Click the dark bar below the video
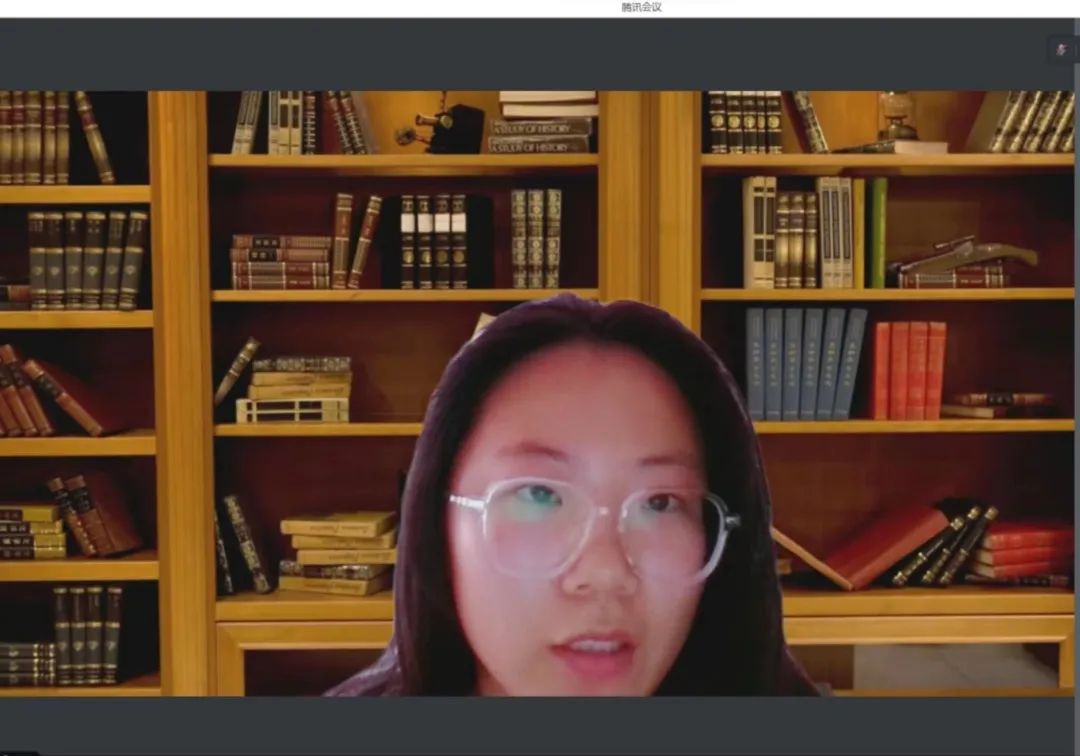The height and width of the screenshot is (756, 1080). (x=540, y=725)
